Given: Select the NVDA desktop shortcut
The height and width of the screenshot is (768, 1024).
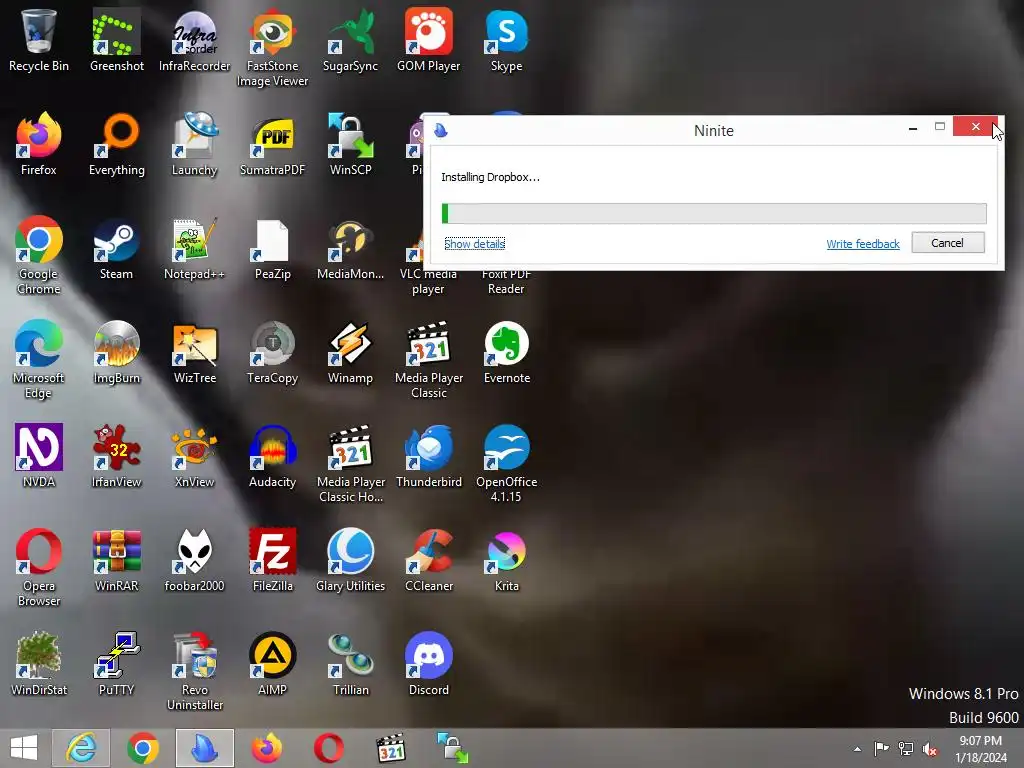Looking at the screenshot, I should (x=39, y=456).
